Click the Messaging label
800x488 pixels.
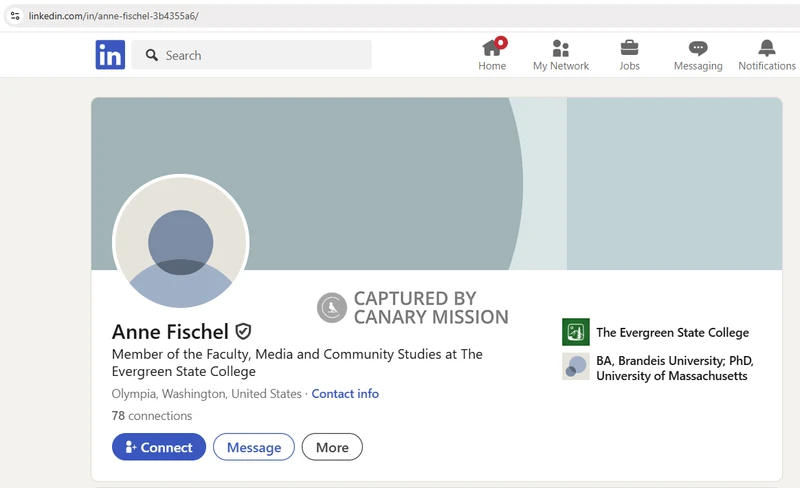coord(698,66)
